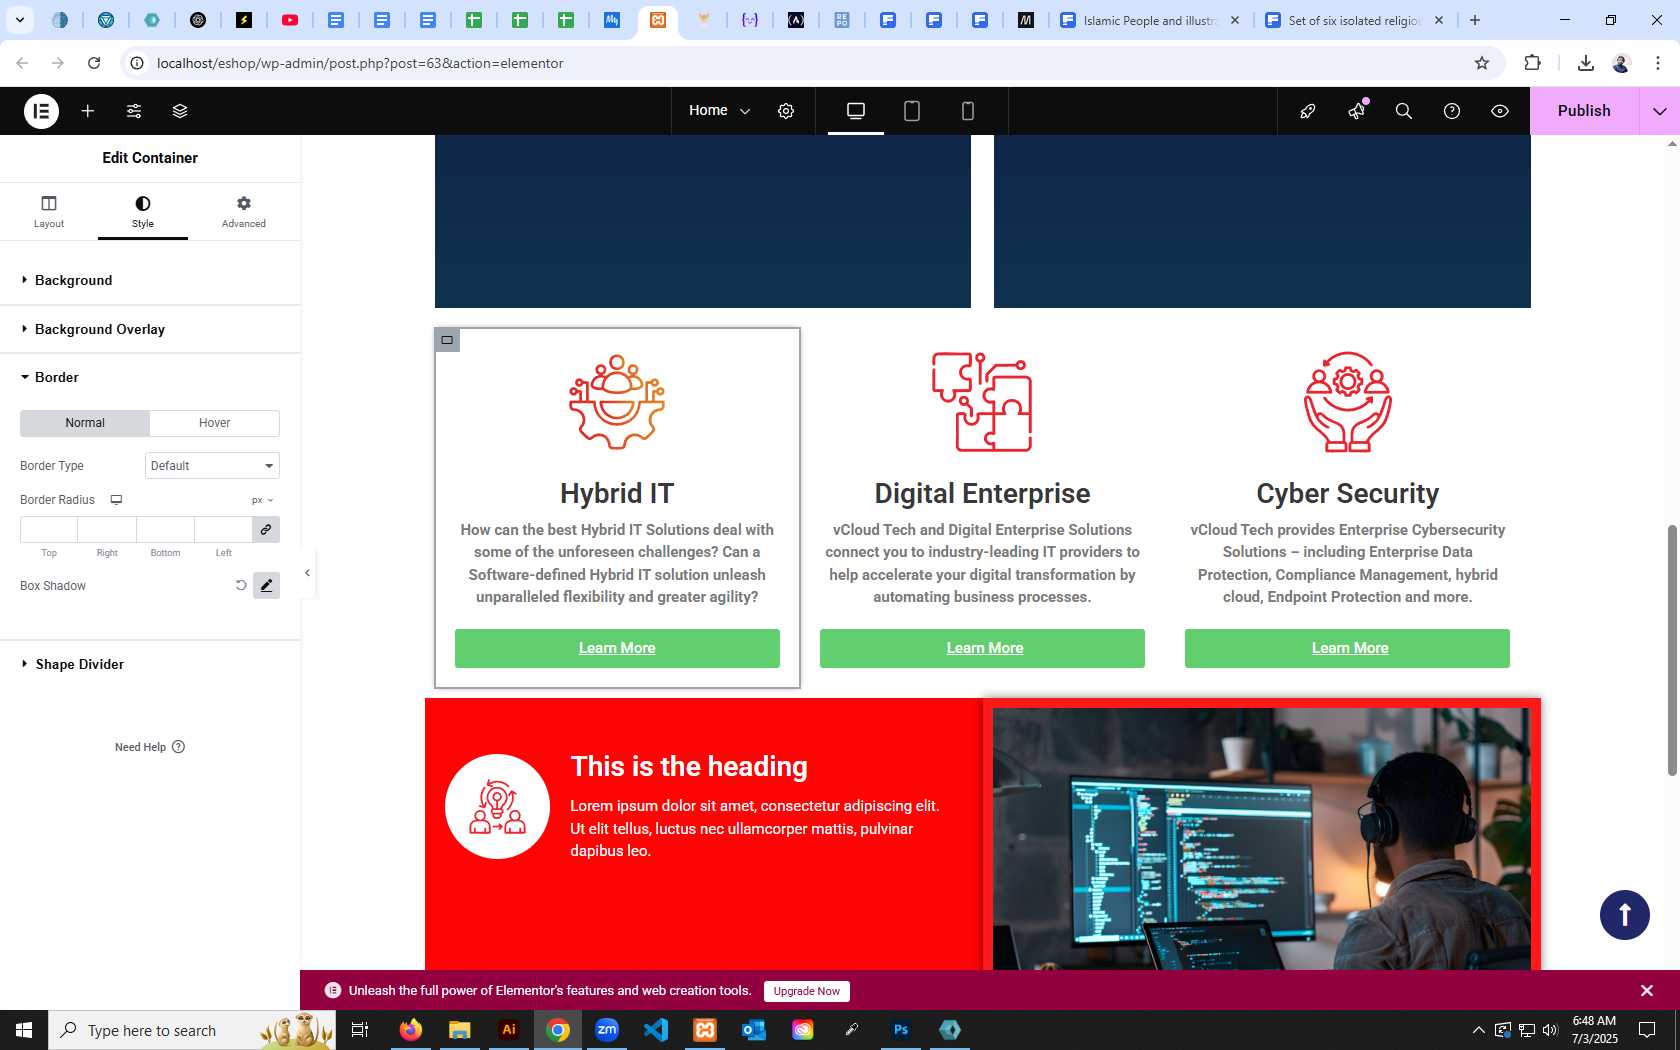The image size is (1680, 1050).
Task: Select Normal border state
Action: [85, 423]
